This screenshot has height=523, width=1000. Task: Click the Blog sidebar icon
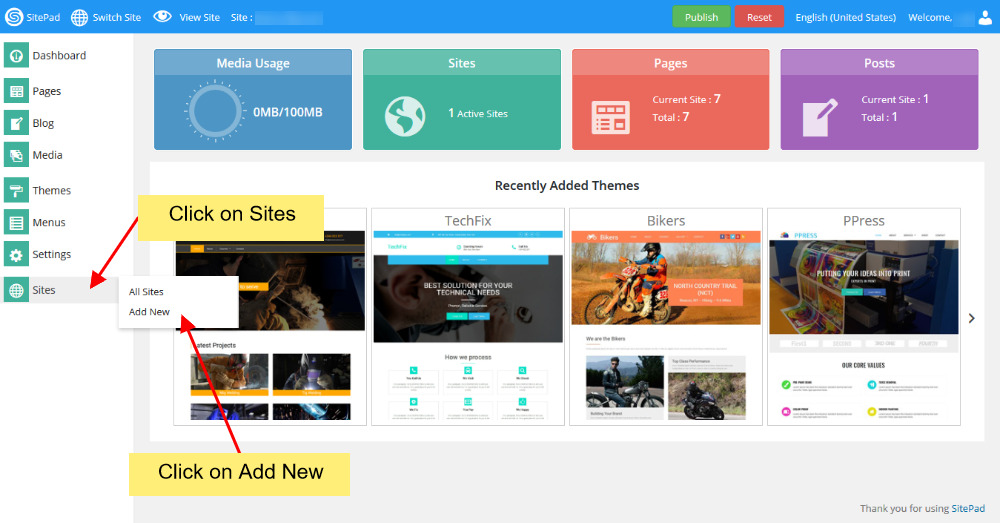click(x=16, y=122)
